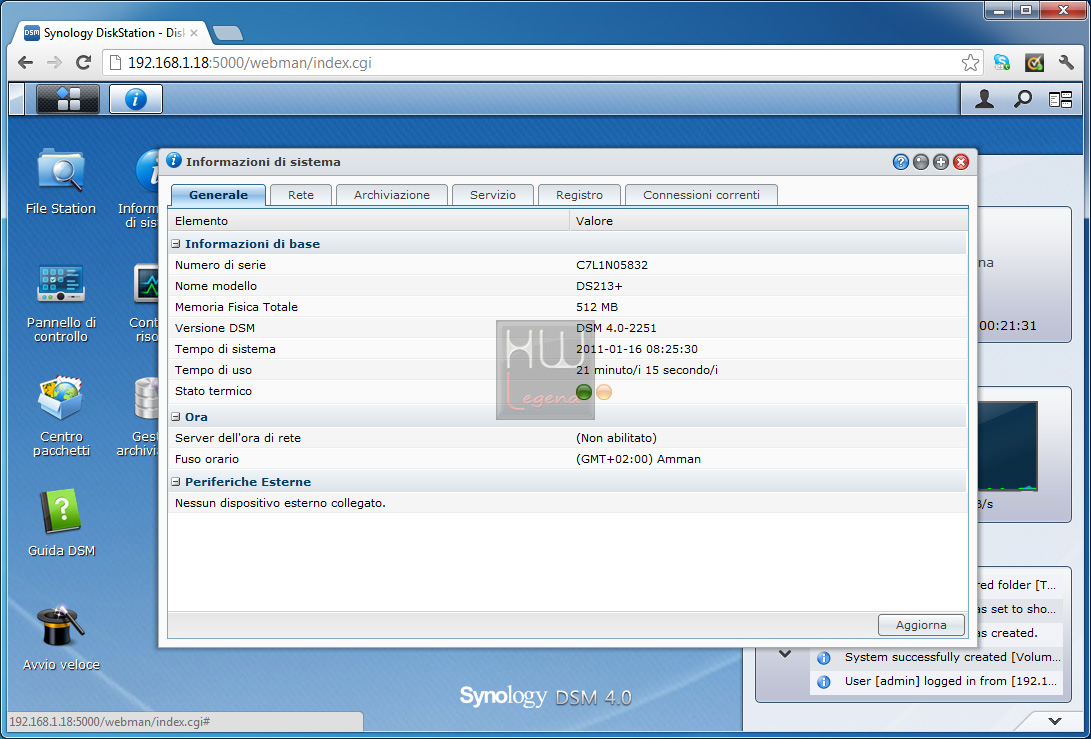Click the Aggiorna button
The width and height of the screenshot is (1091, 739).
[x=921, y=625]
